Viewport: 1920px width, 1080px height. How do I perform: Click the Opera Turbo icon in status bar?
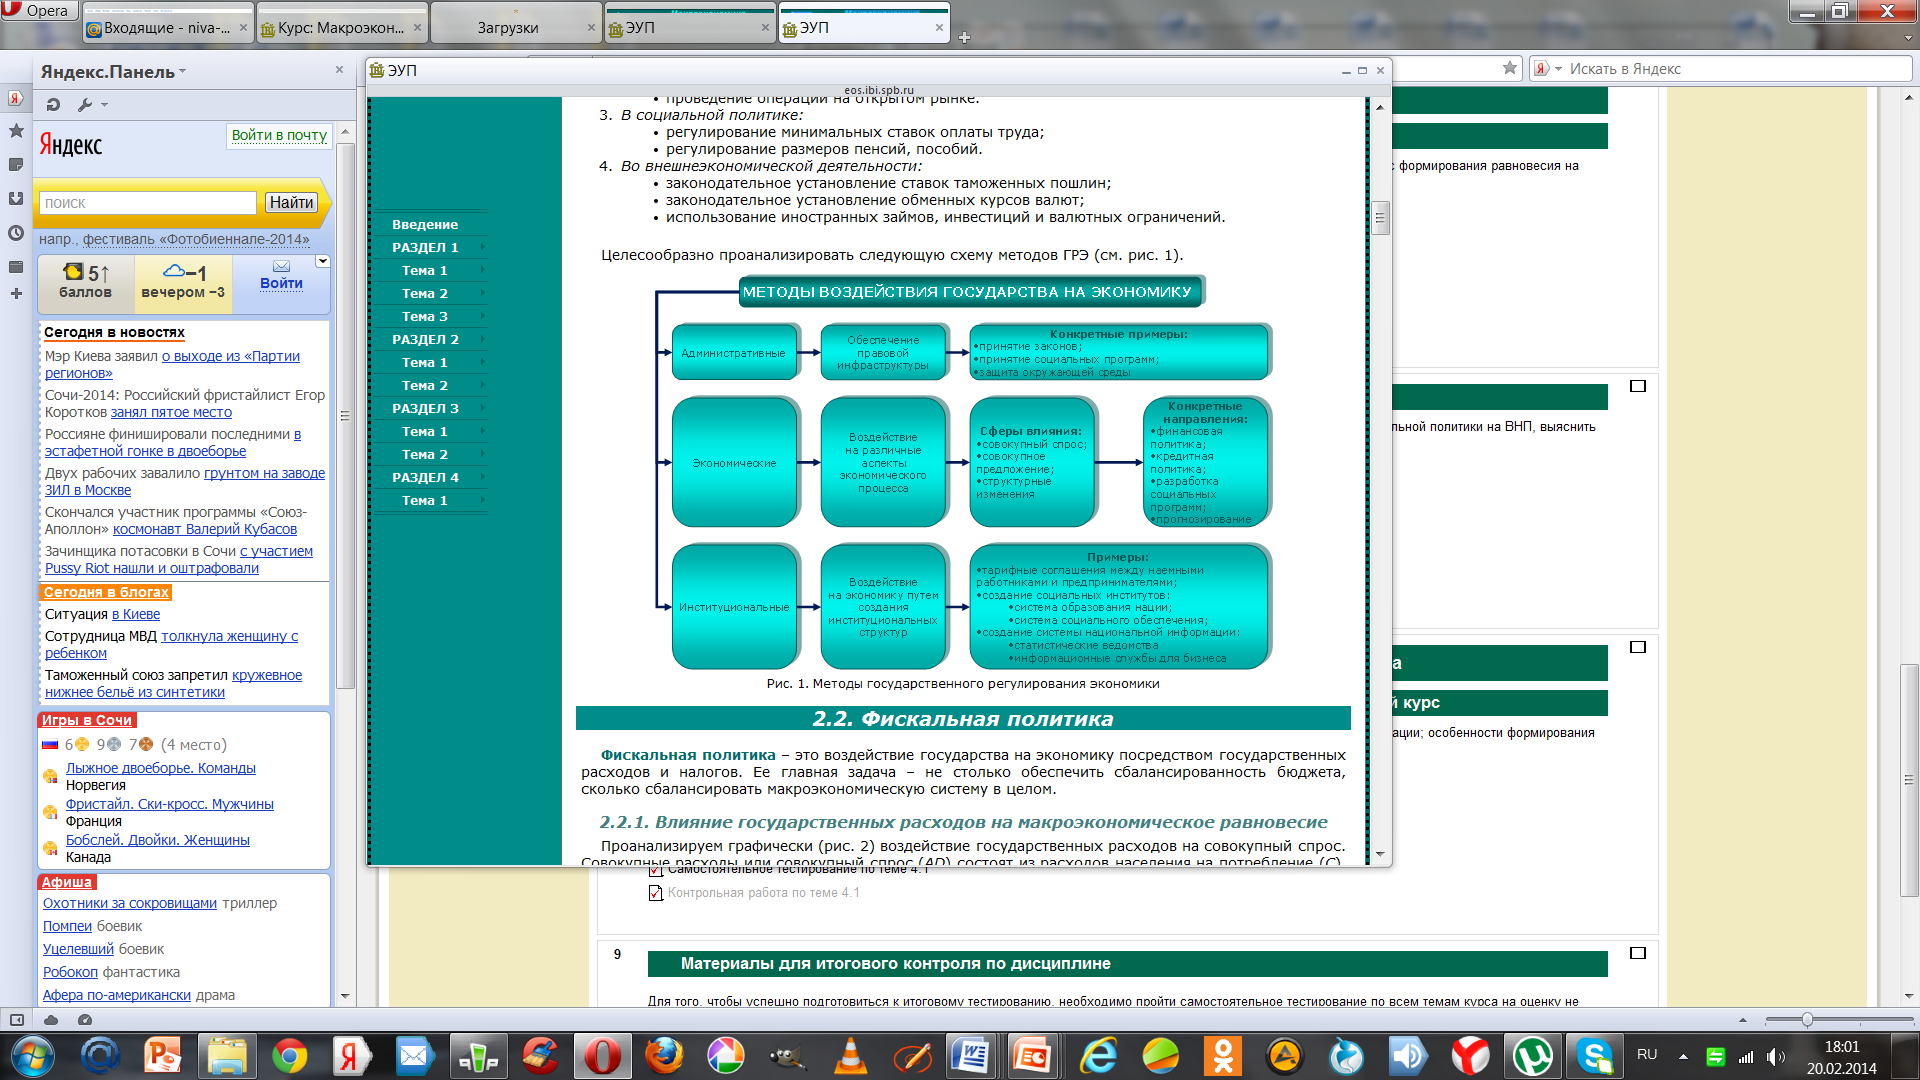coord(85,1020)
